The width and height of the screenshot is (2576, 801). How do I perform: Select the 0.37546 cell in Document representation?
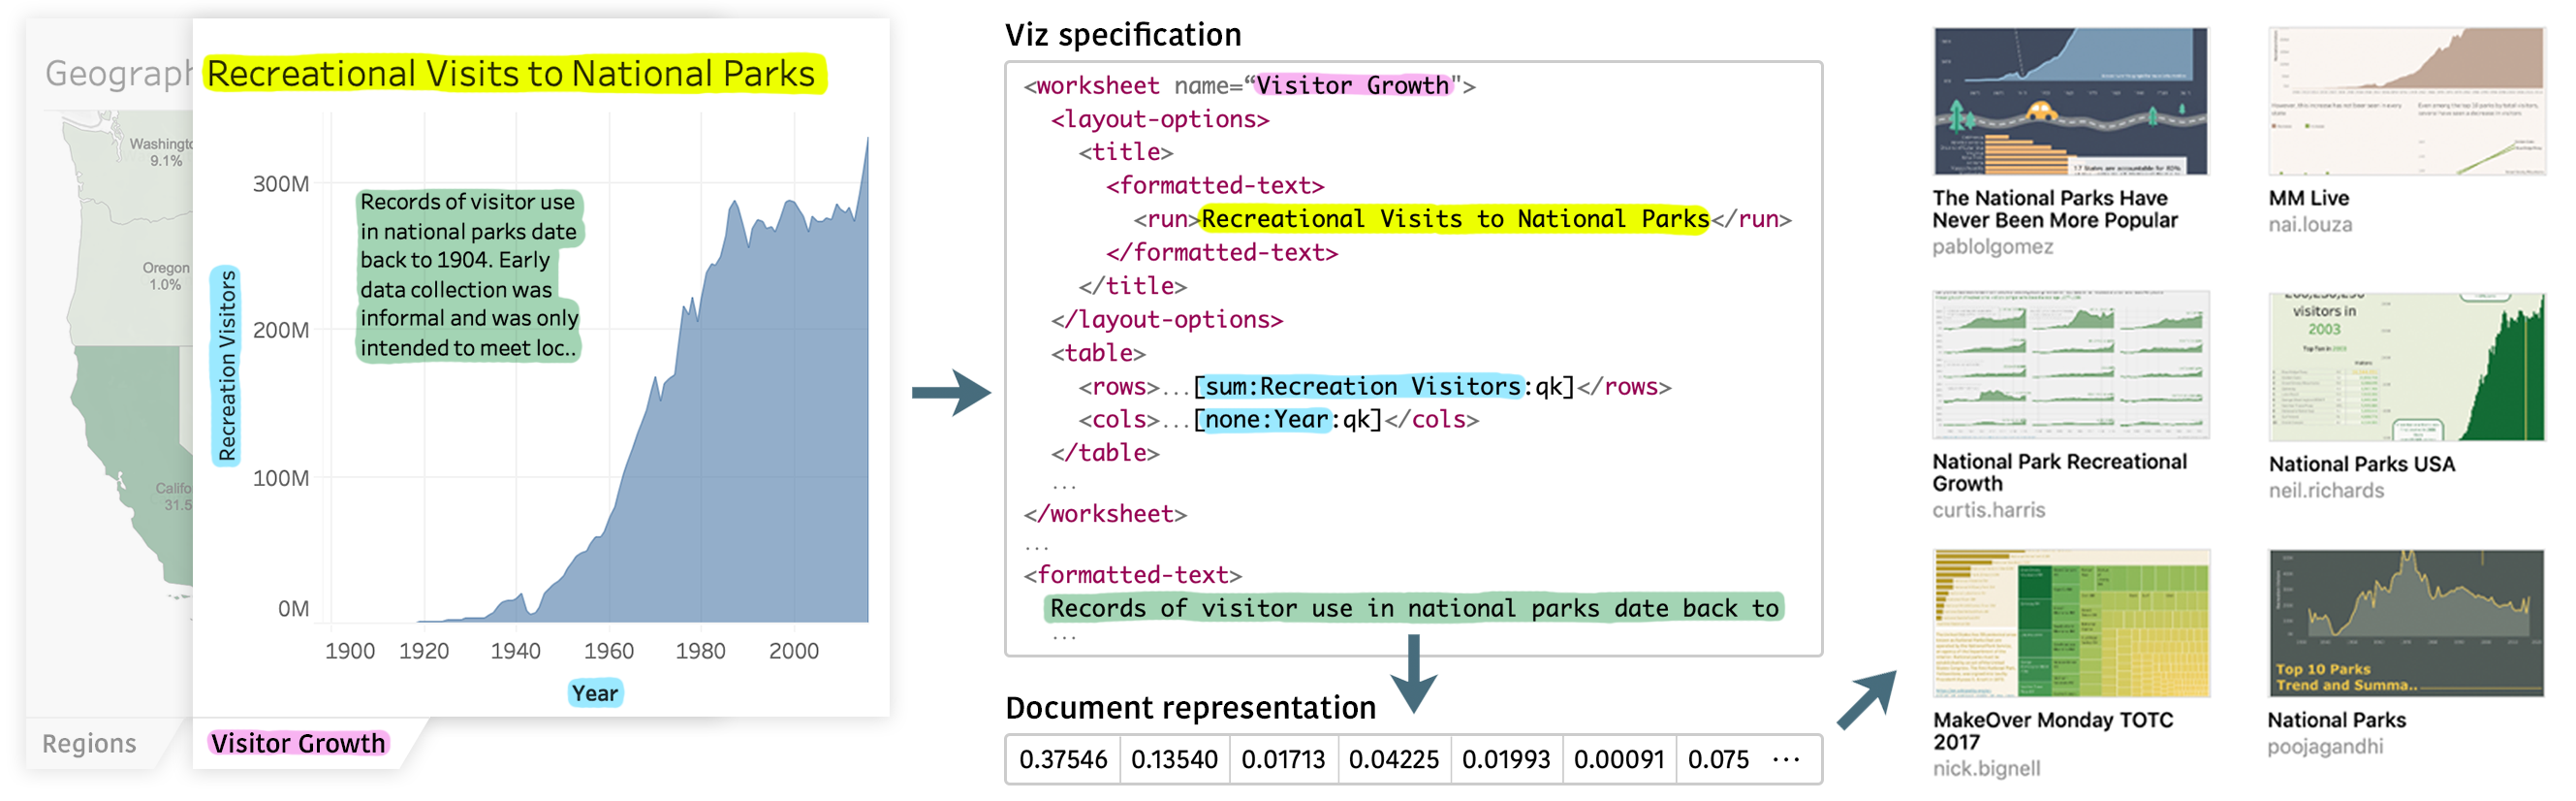point(1062,760)
